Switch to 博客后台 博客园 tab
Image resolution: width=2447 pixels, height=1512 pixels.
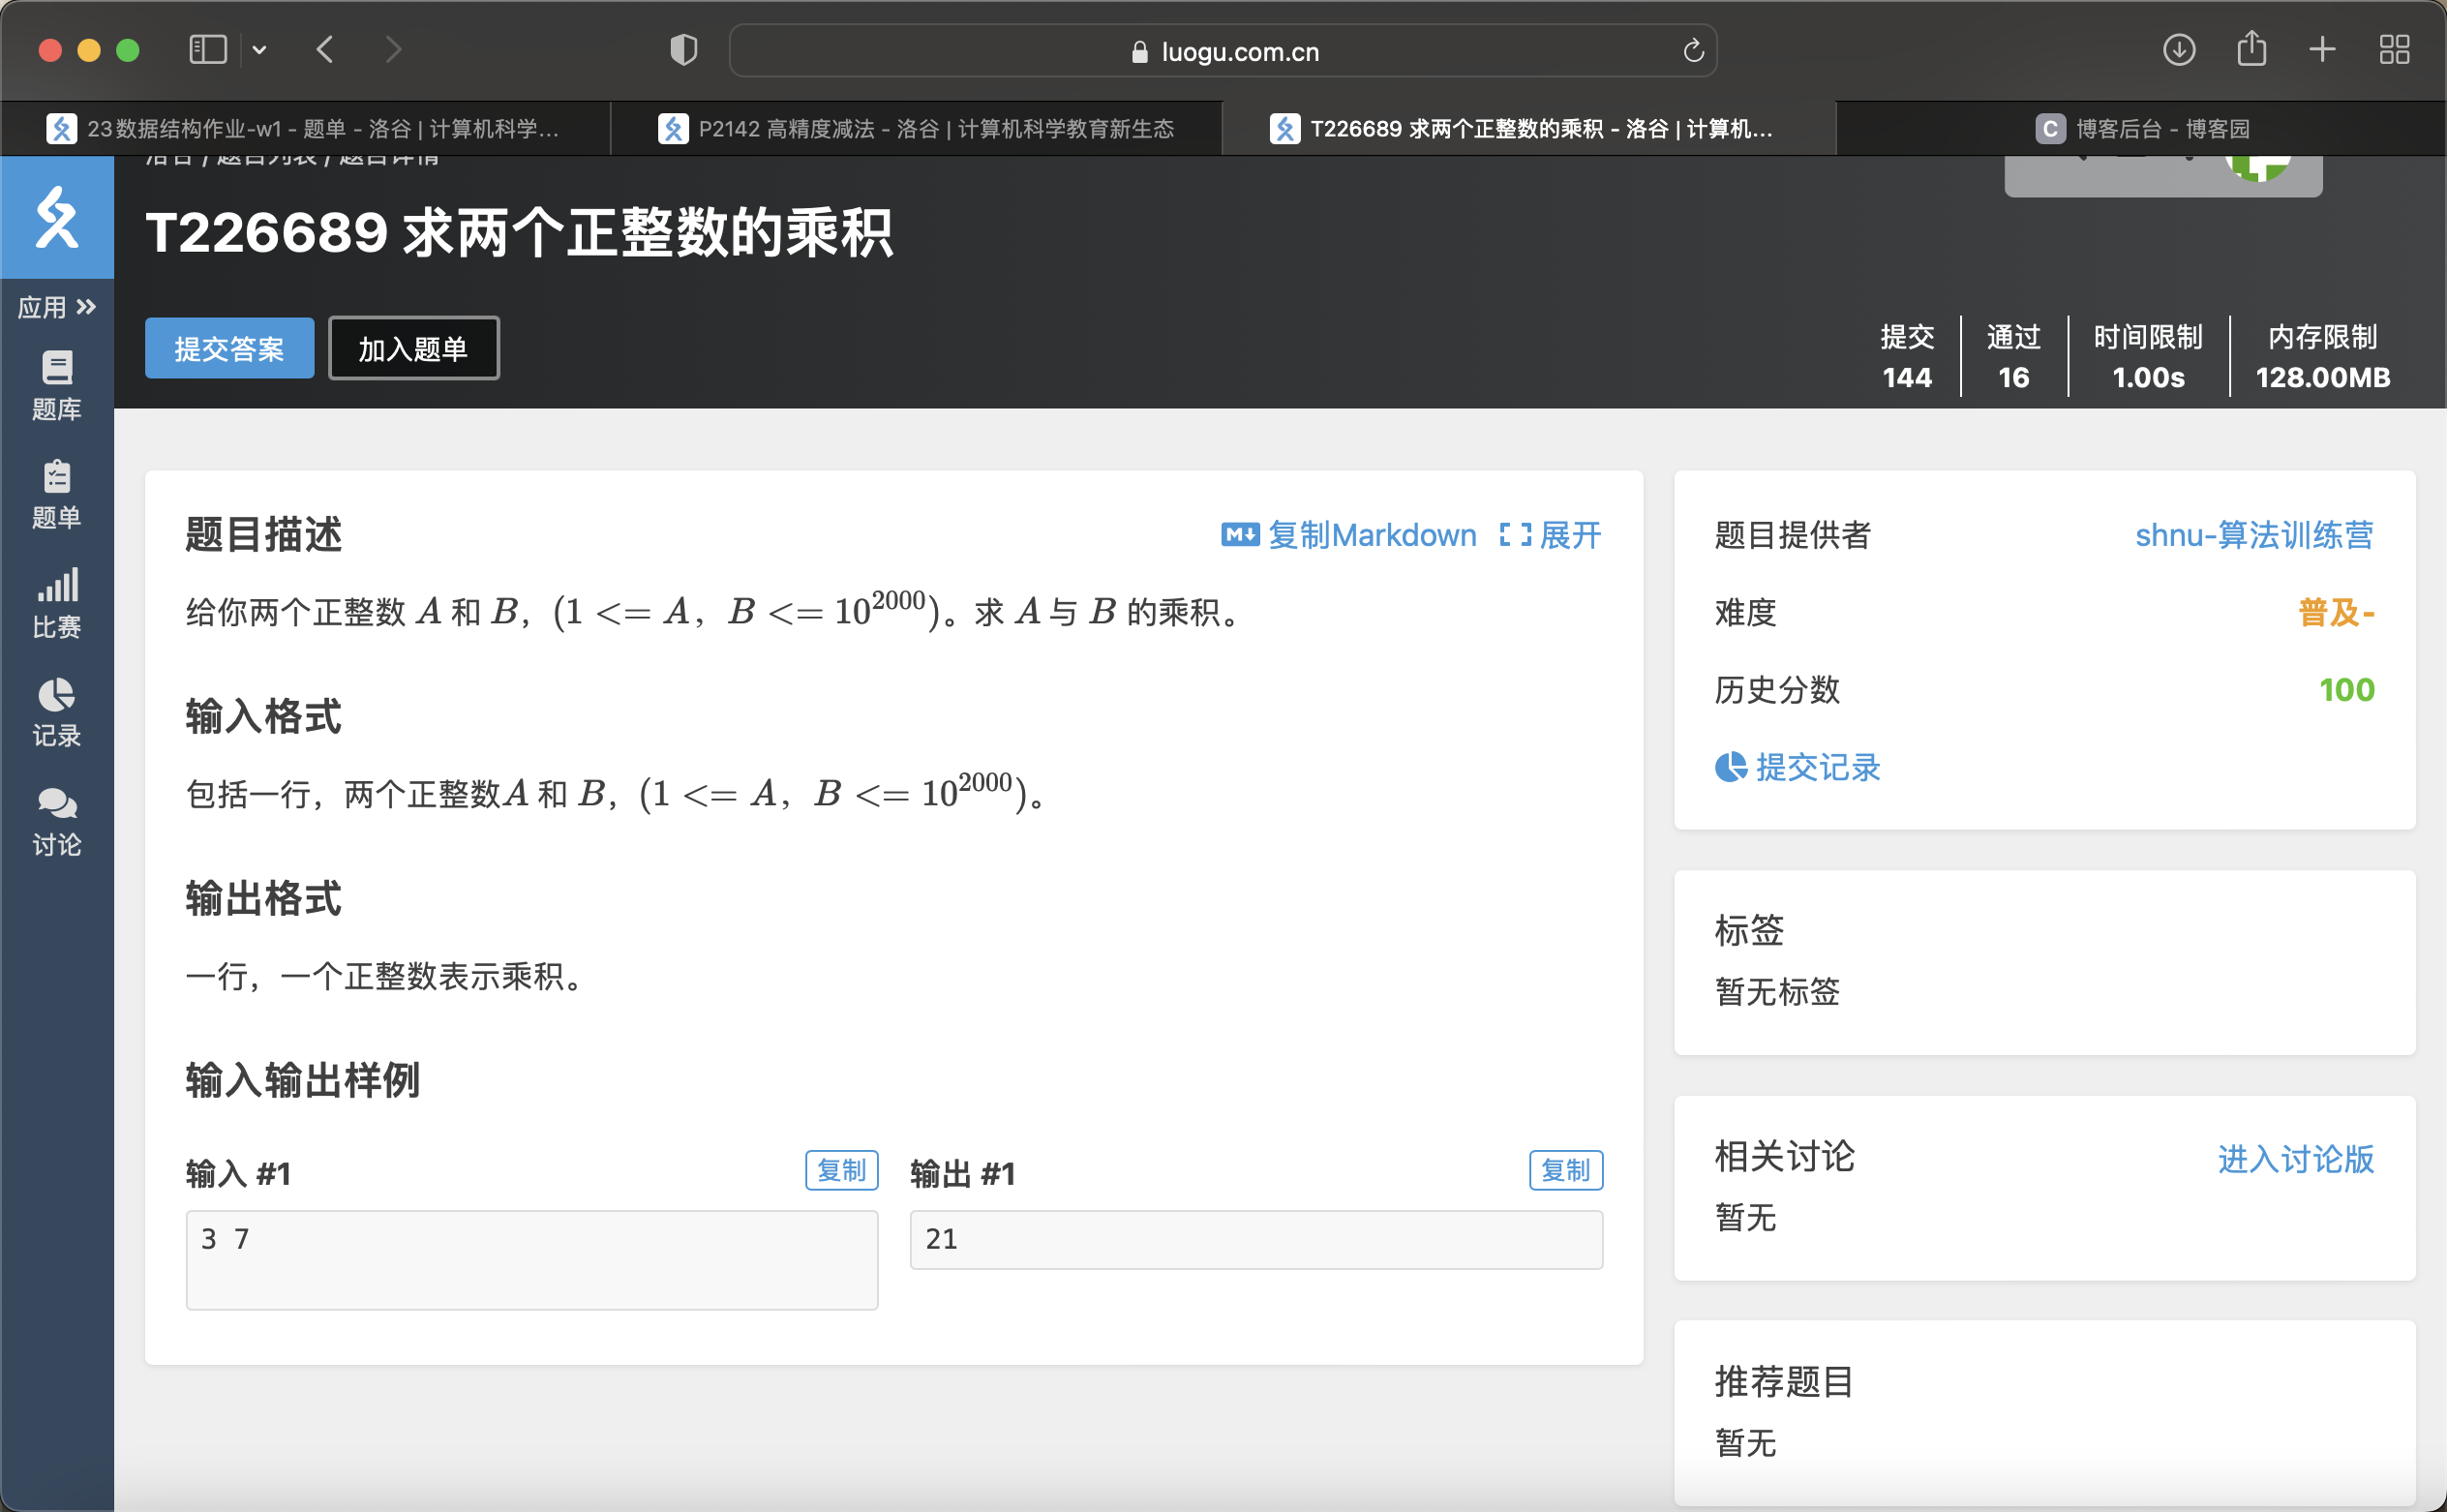click(2142, 129)
